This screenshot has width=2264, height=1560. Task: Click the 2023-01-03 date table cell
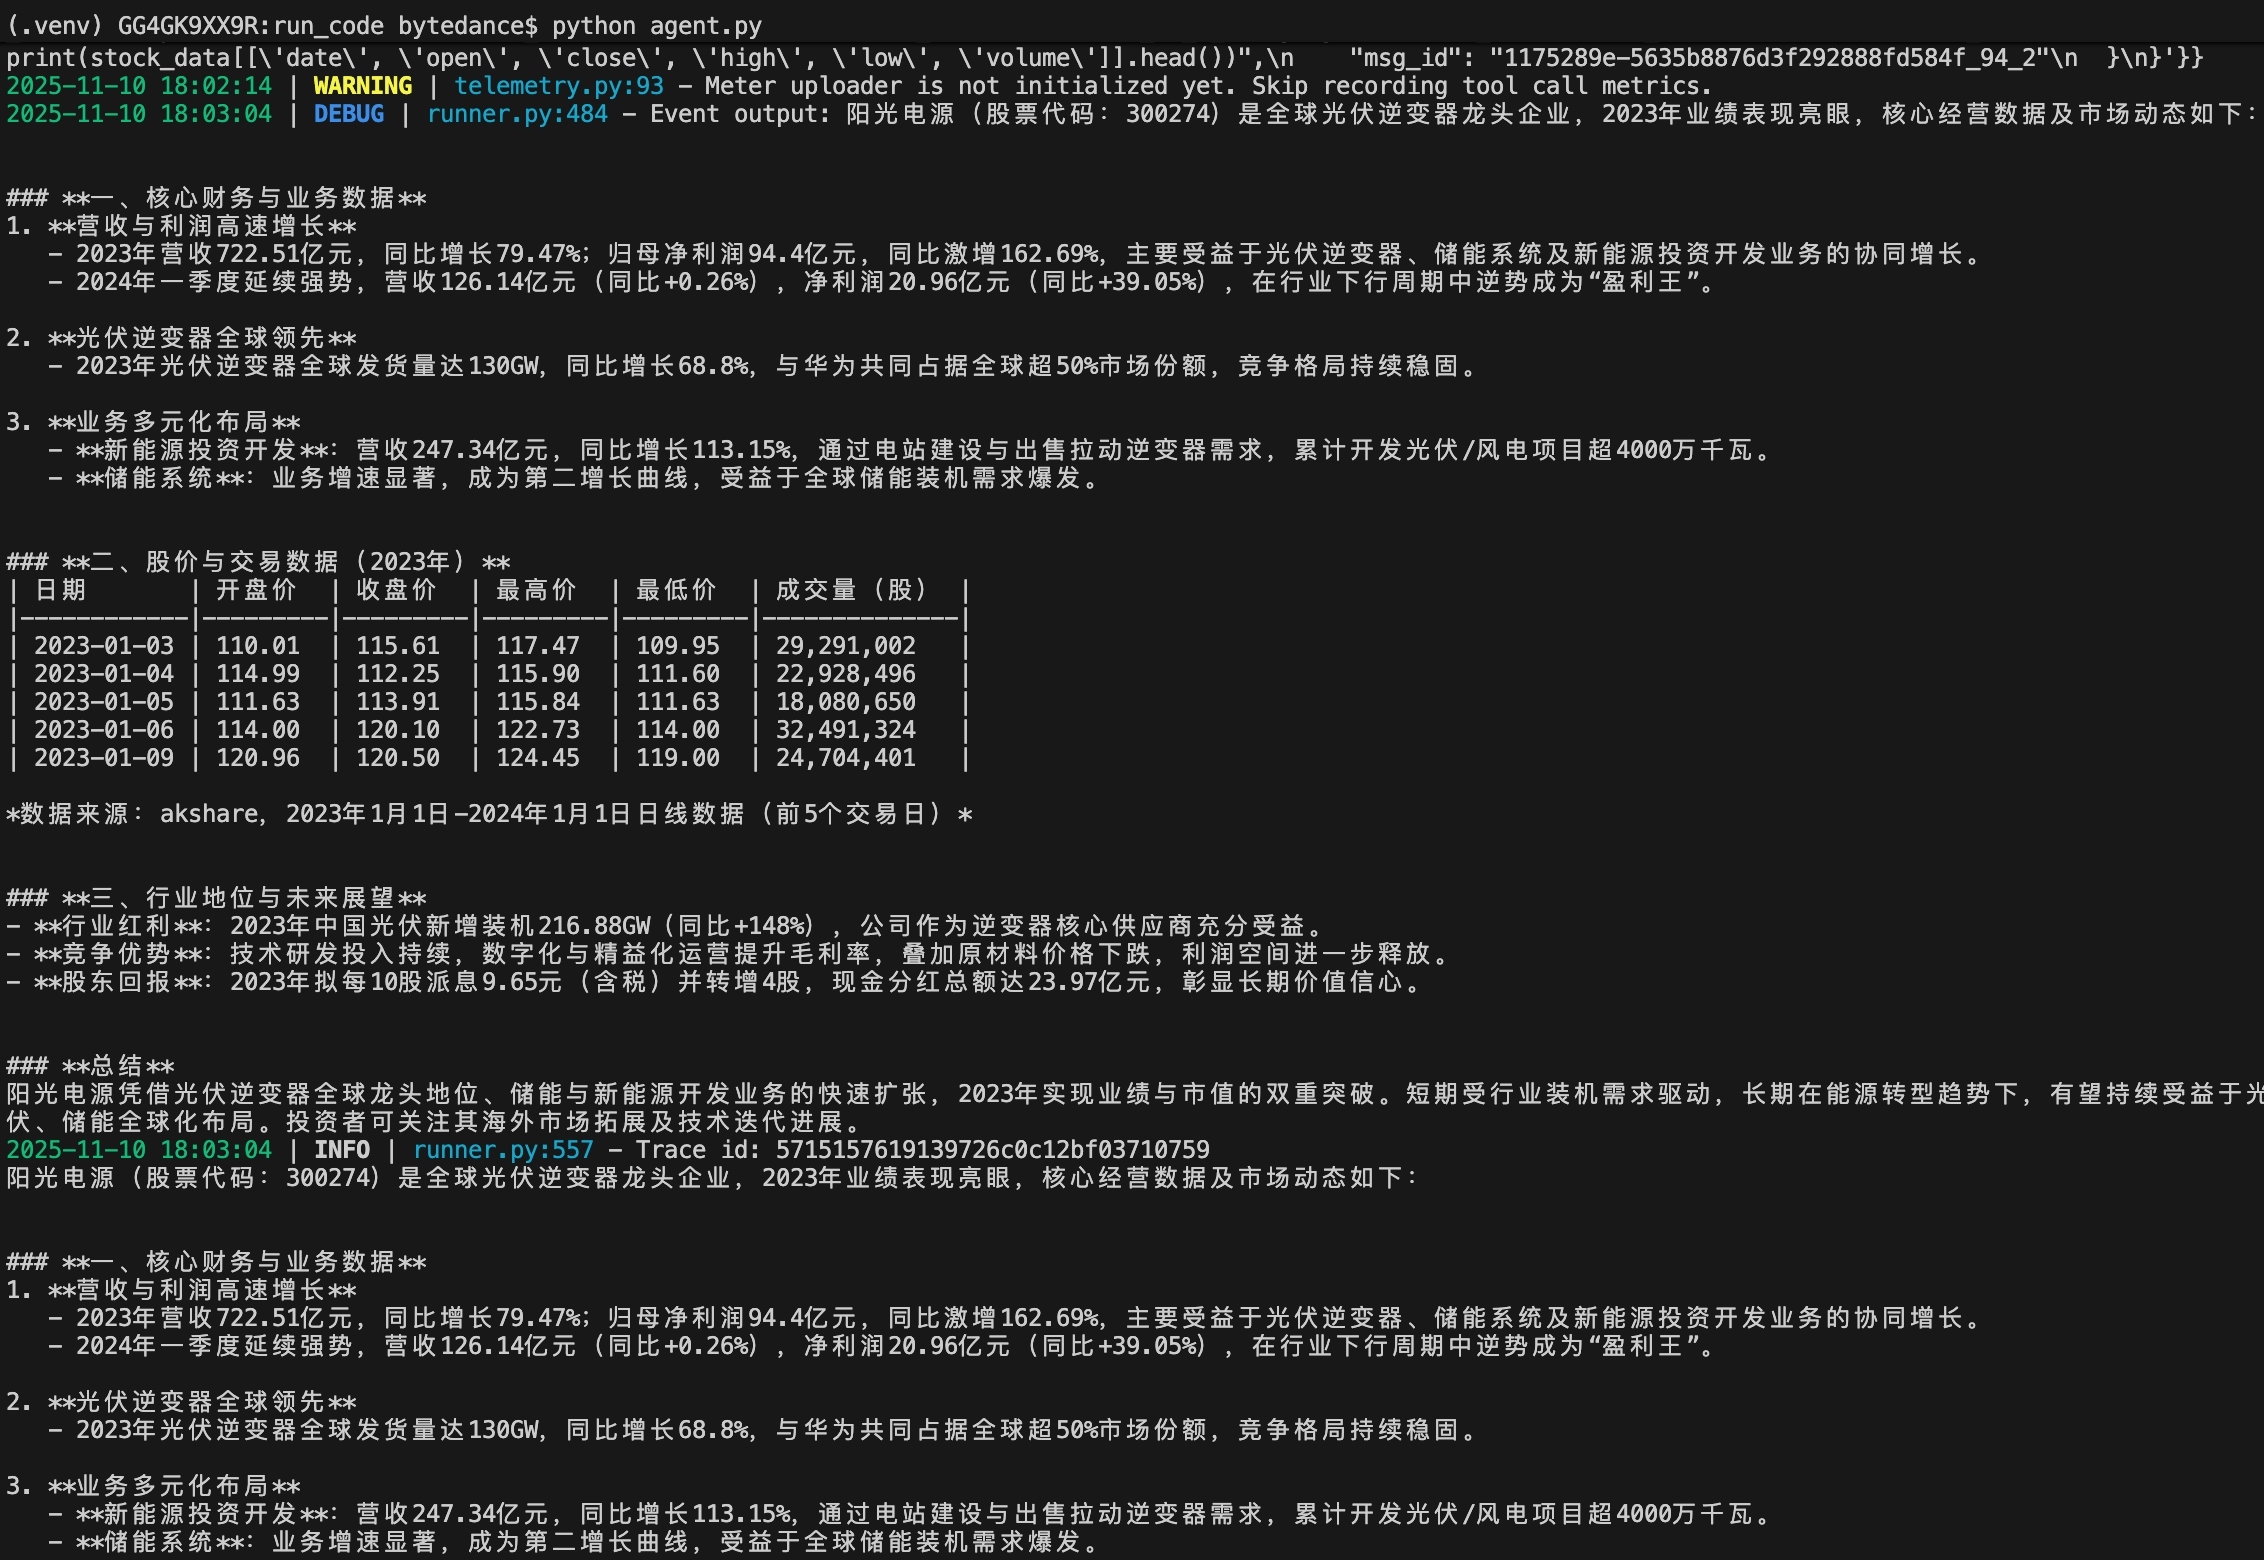(x=104, y=646)
